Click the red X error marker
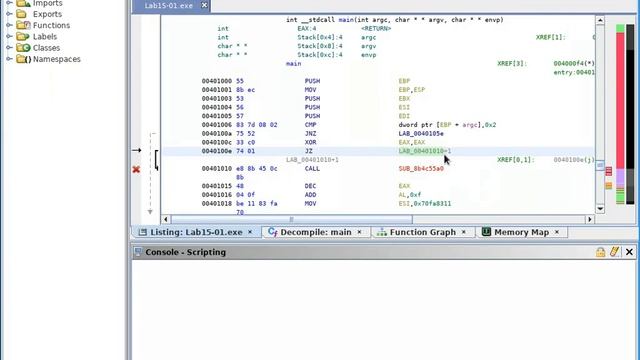The height and width of the screenshot is (360, 640). [136, 169]
